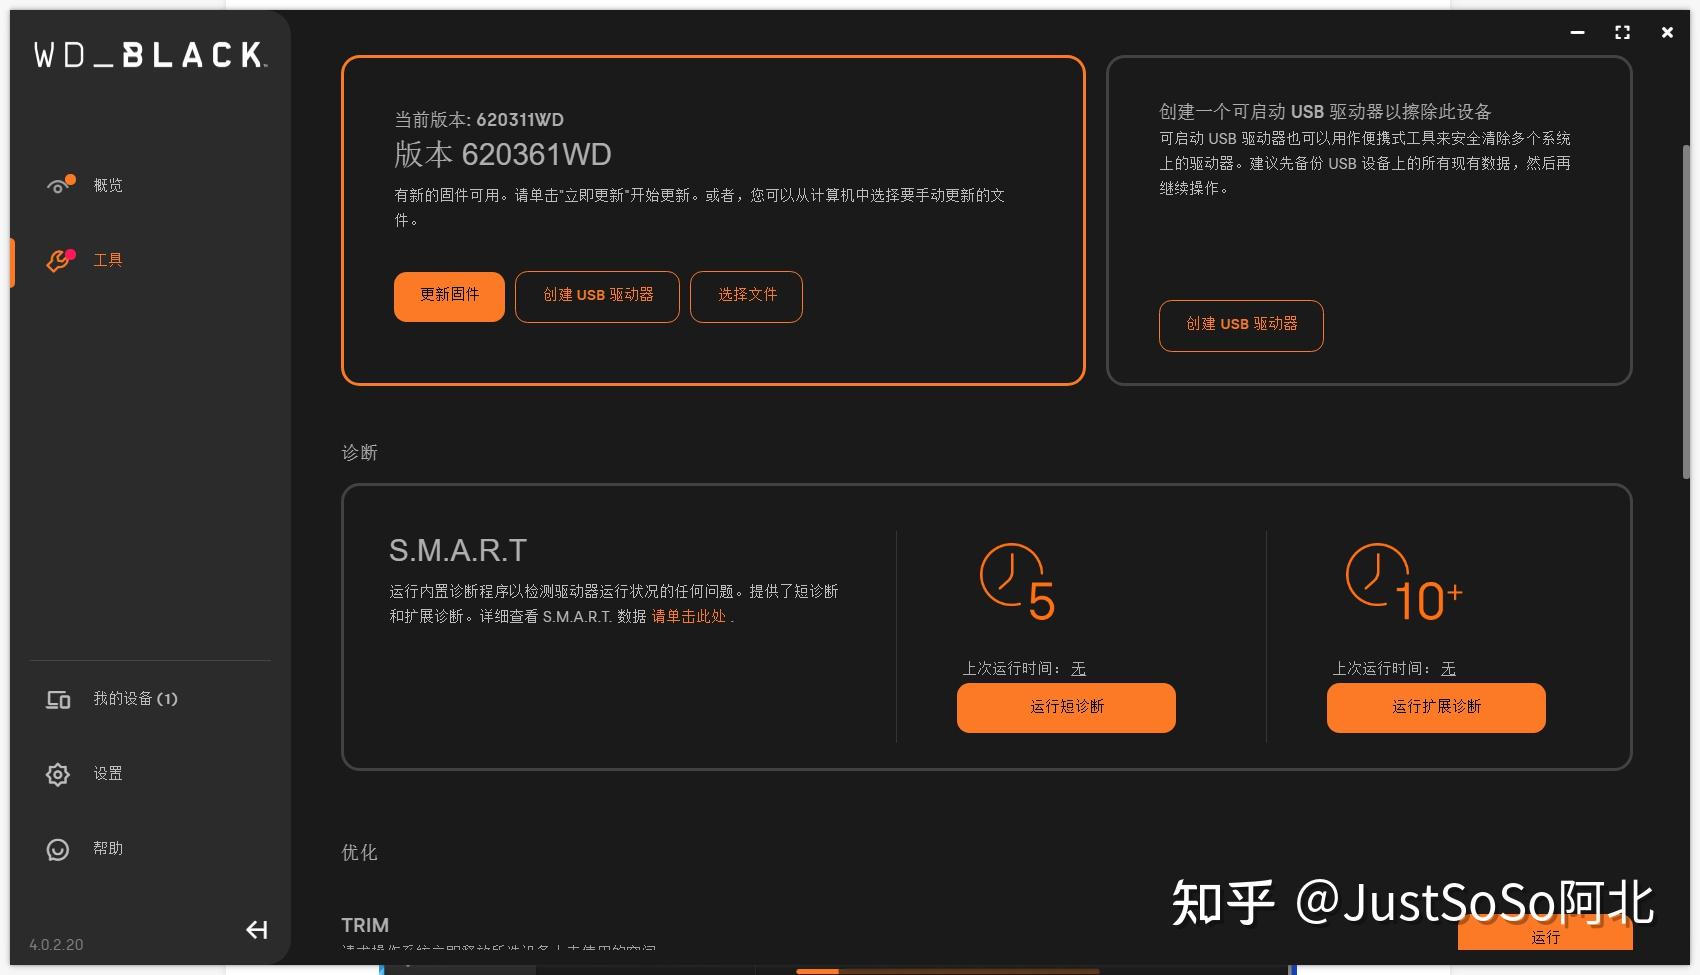Click the 优化 section heading
Screen dimensions: 1700x975
pyautogui.click(x=359, y=853)
